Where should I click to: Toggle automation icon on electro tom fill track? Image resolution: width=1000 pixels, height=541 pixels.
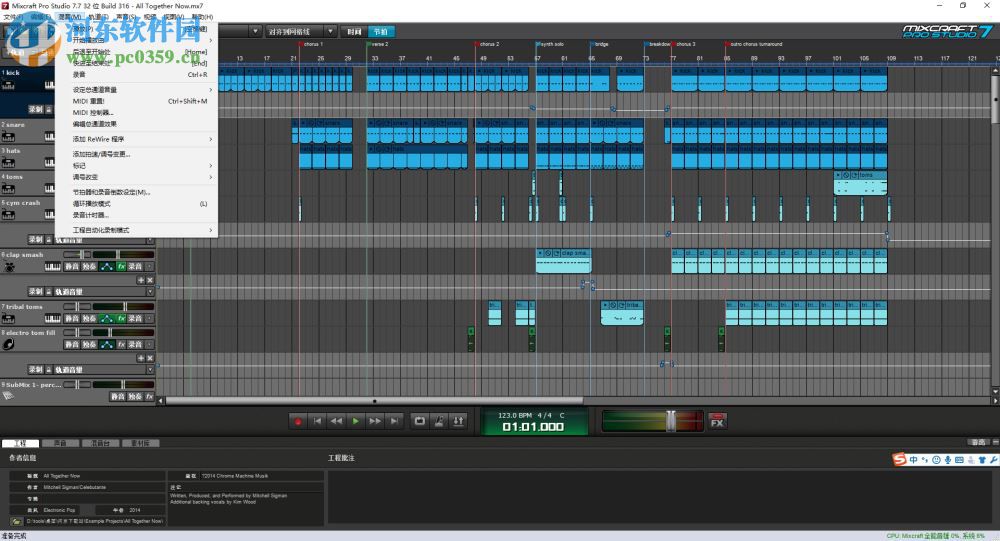pyautogui.click(x=107, y=345)
